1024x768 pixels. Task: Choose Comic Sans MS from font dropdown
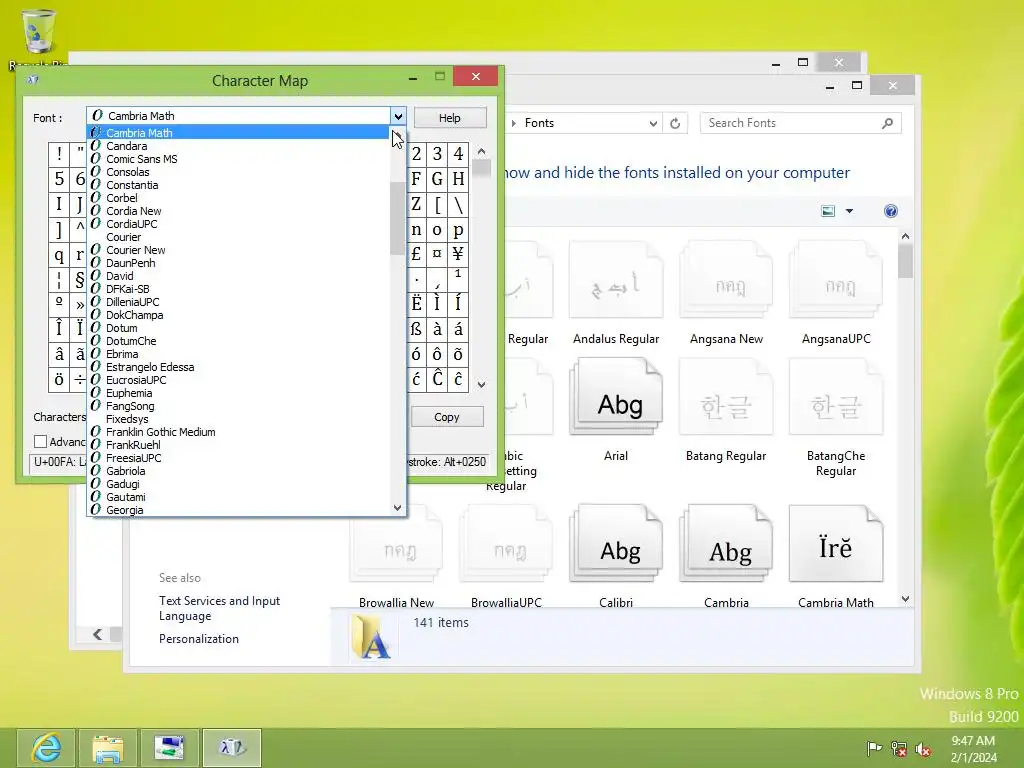click(x=239, y=159)
